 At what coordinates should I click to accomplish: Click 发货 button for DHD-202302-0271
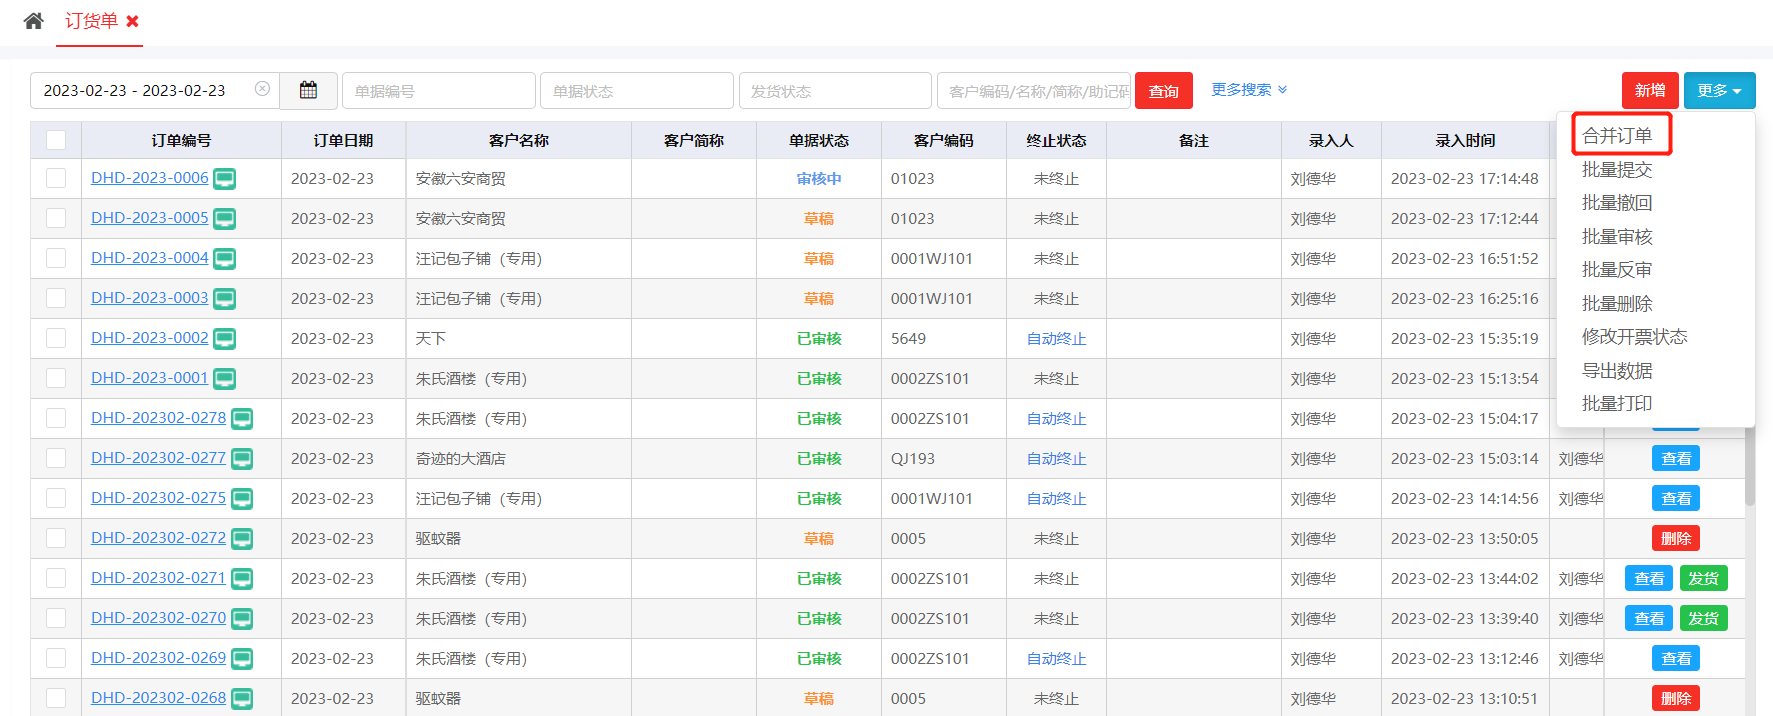(x=1703, y=579)
